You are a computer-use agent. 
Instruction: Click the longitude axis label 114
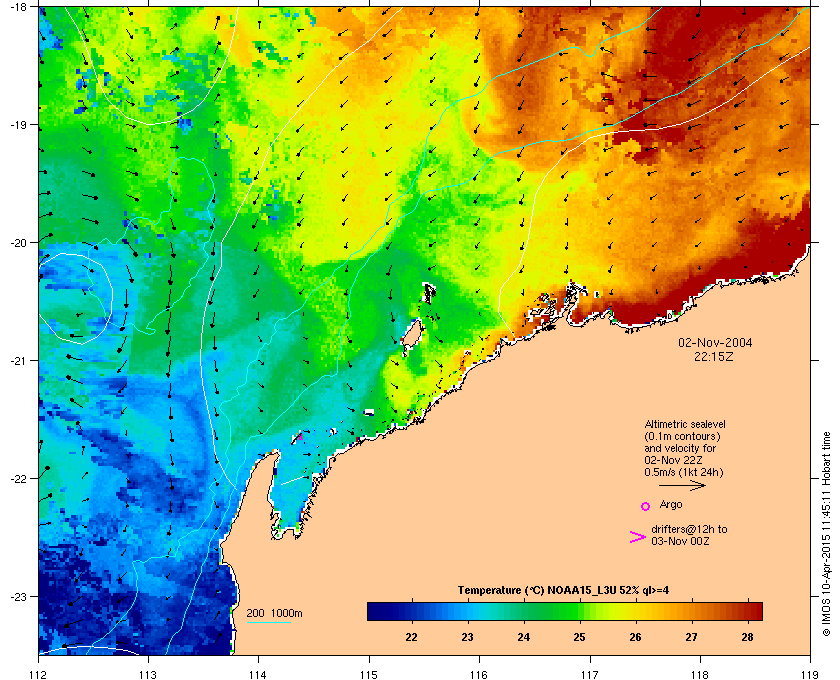(258, 674)
